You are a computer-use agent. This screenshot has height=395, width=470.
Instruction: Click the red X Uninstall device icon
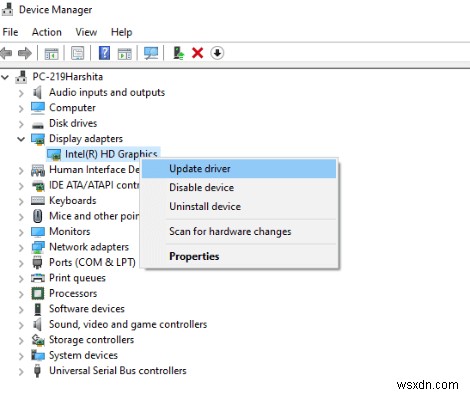(x=198, y=53)
